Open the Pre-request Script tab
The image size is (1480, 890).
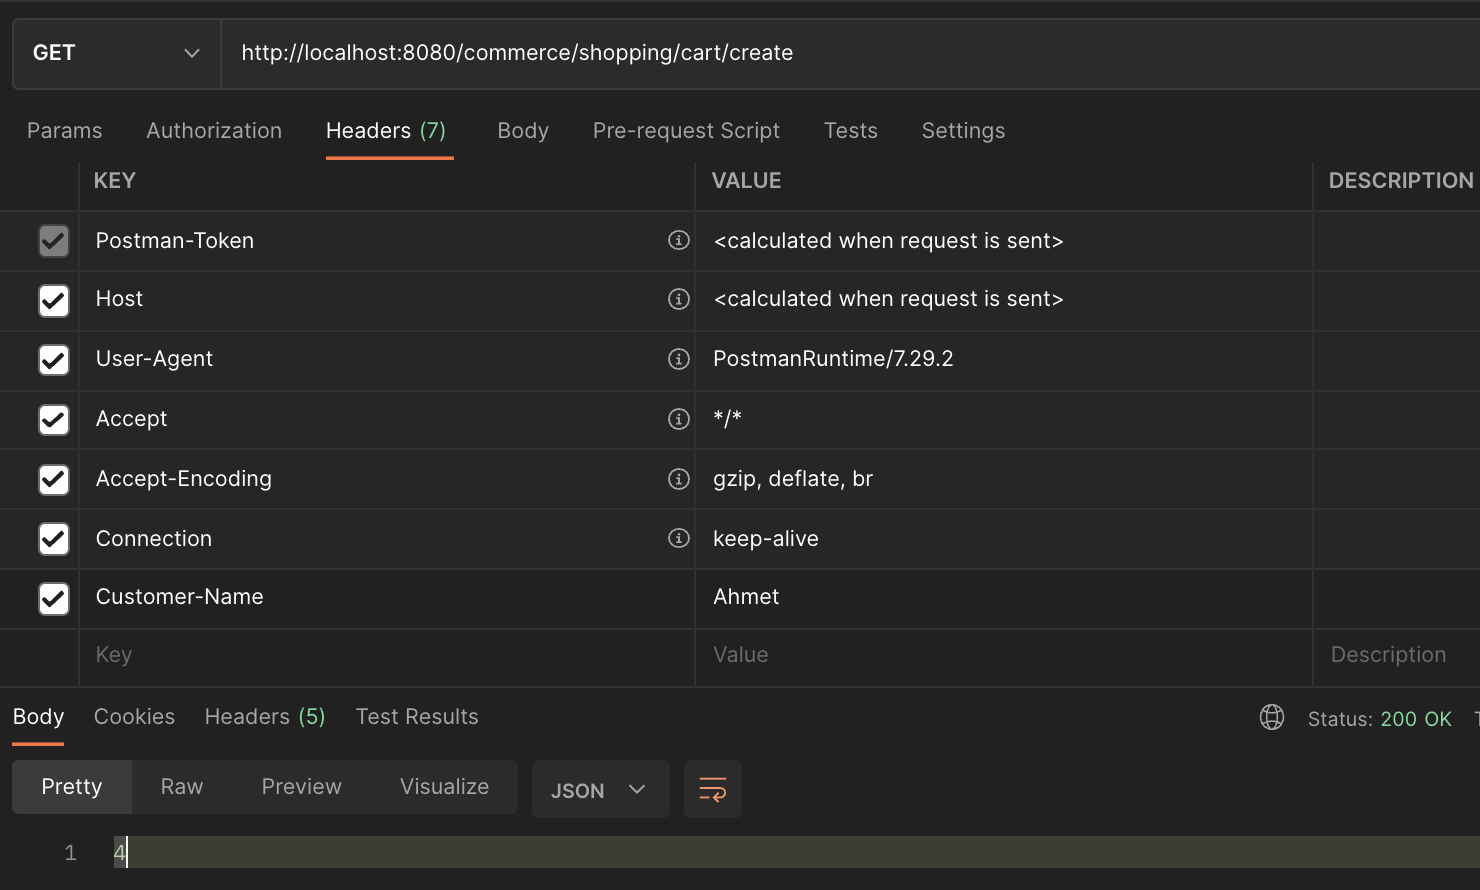click(686, 131)
